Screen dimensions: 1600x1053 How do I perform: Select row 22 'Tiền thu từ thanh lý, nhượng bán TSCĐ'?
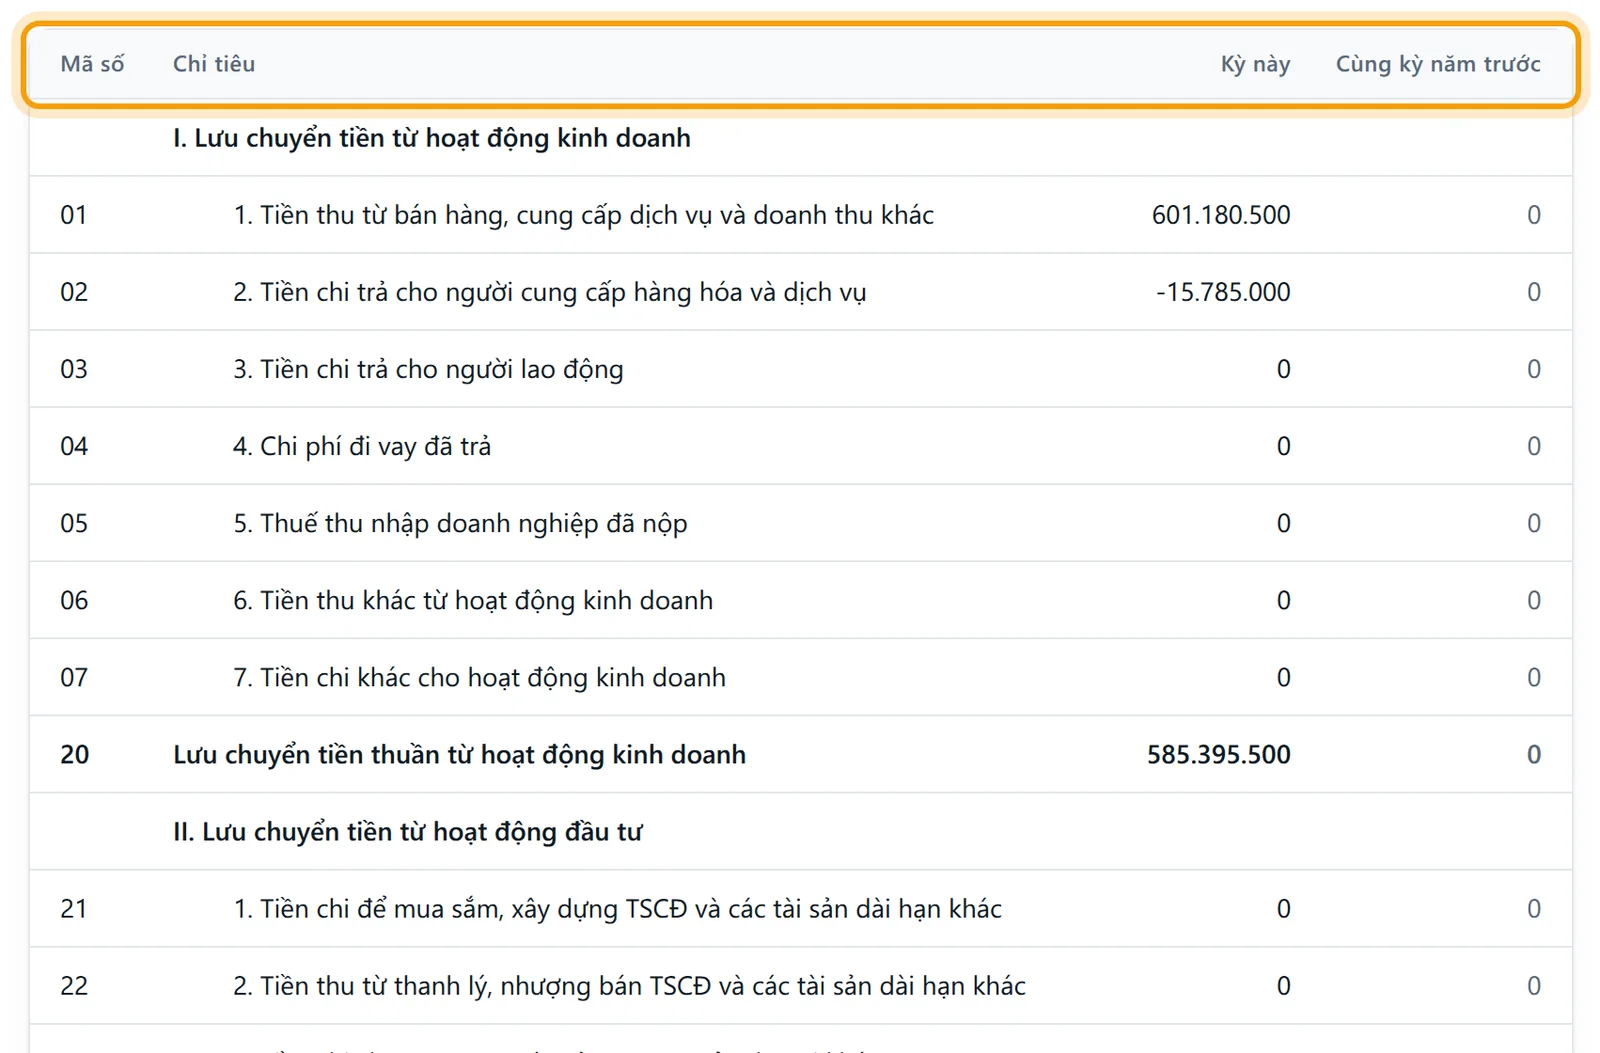point(800,985)
